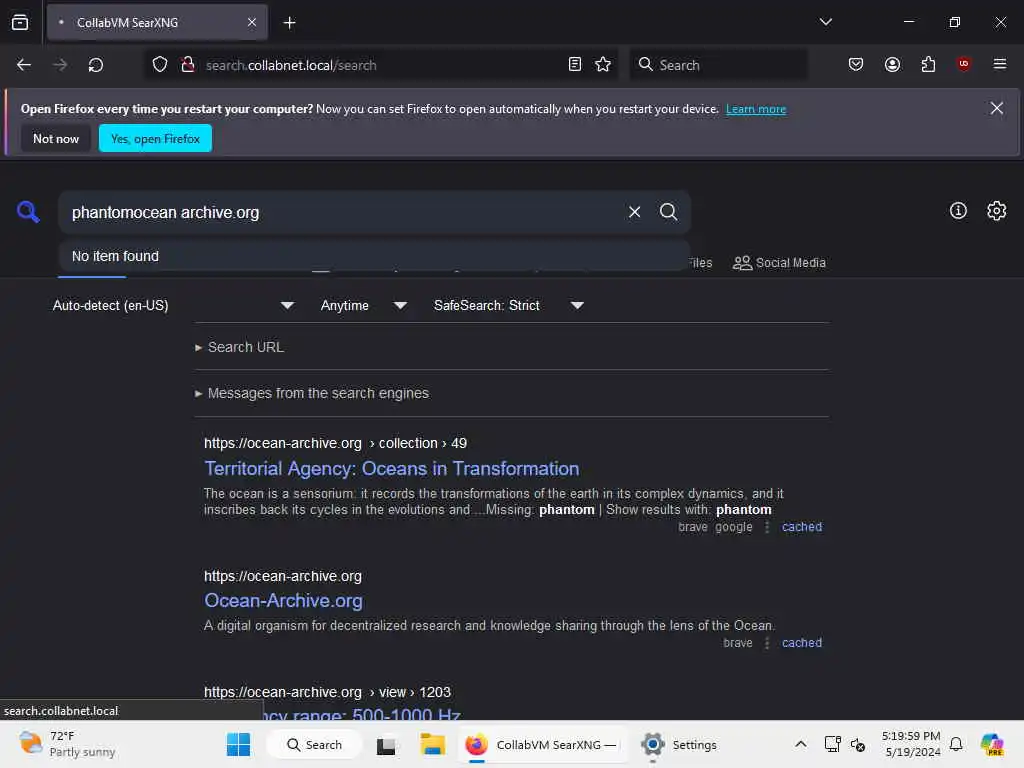
Task: Open the Windows Start menu
Action: pos(238,744)
